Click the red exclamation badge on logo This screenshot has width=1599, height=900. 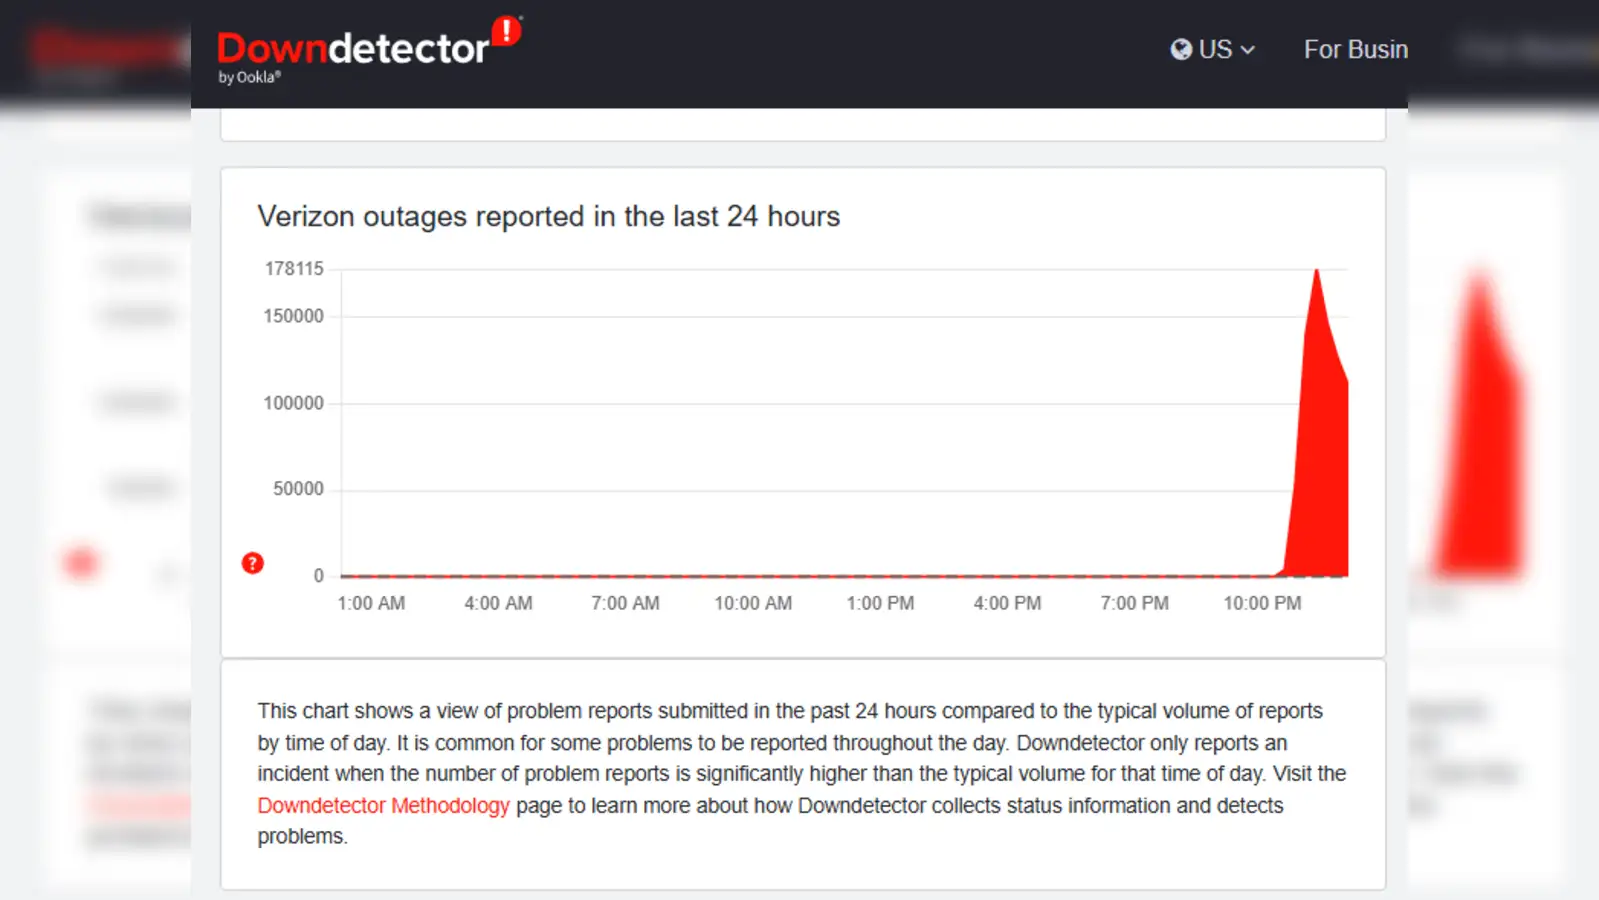coord(506,30)
